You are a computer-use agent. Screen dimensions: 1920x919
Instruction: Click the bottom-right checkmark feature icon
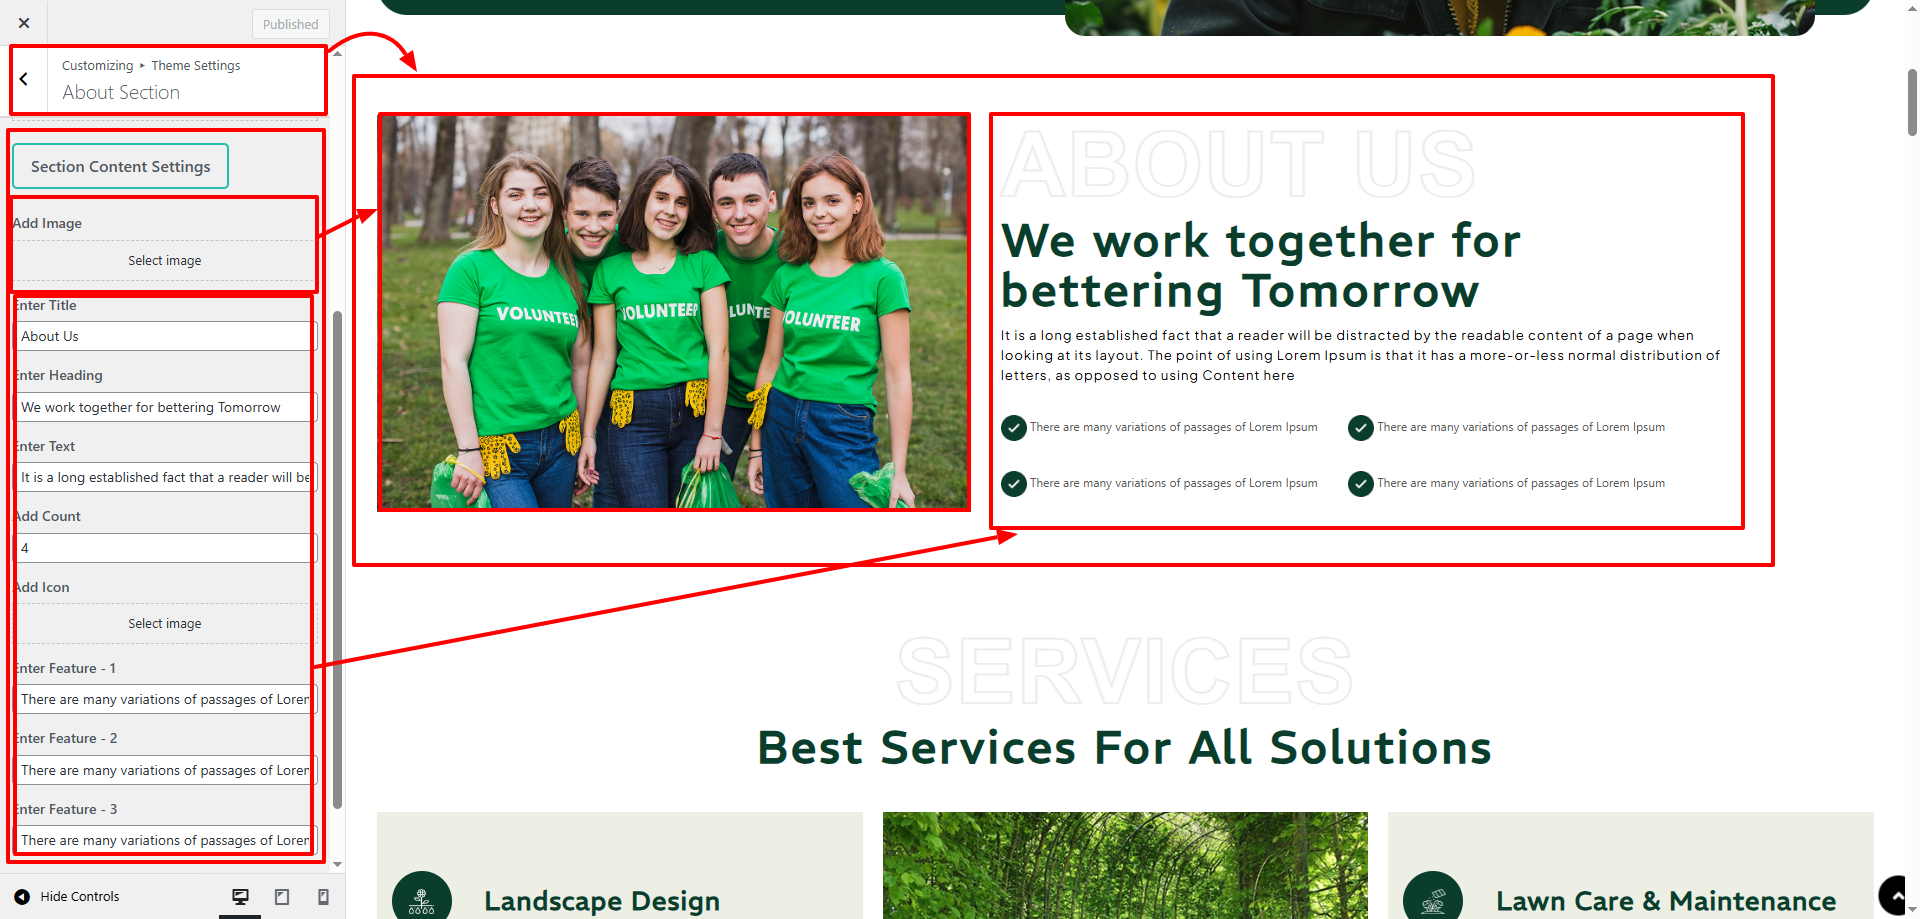tap(1361, 484)
